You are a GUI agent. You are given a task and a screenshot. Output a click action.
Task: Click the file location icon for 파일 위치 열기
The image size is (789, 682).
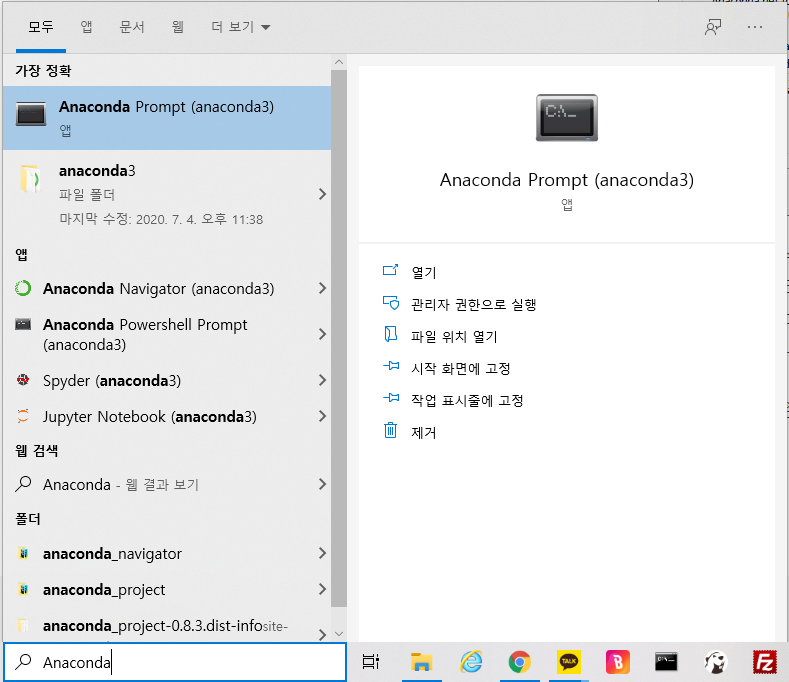click(390, 334)
